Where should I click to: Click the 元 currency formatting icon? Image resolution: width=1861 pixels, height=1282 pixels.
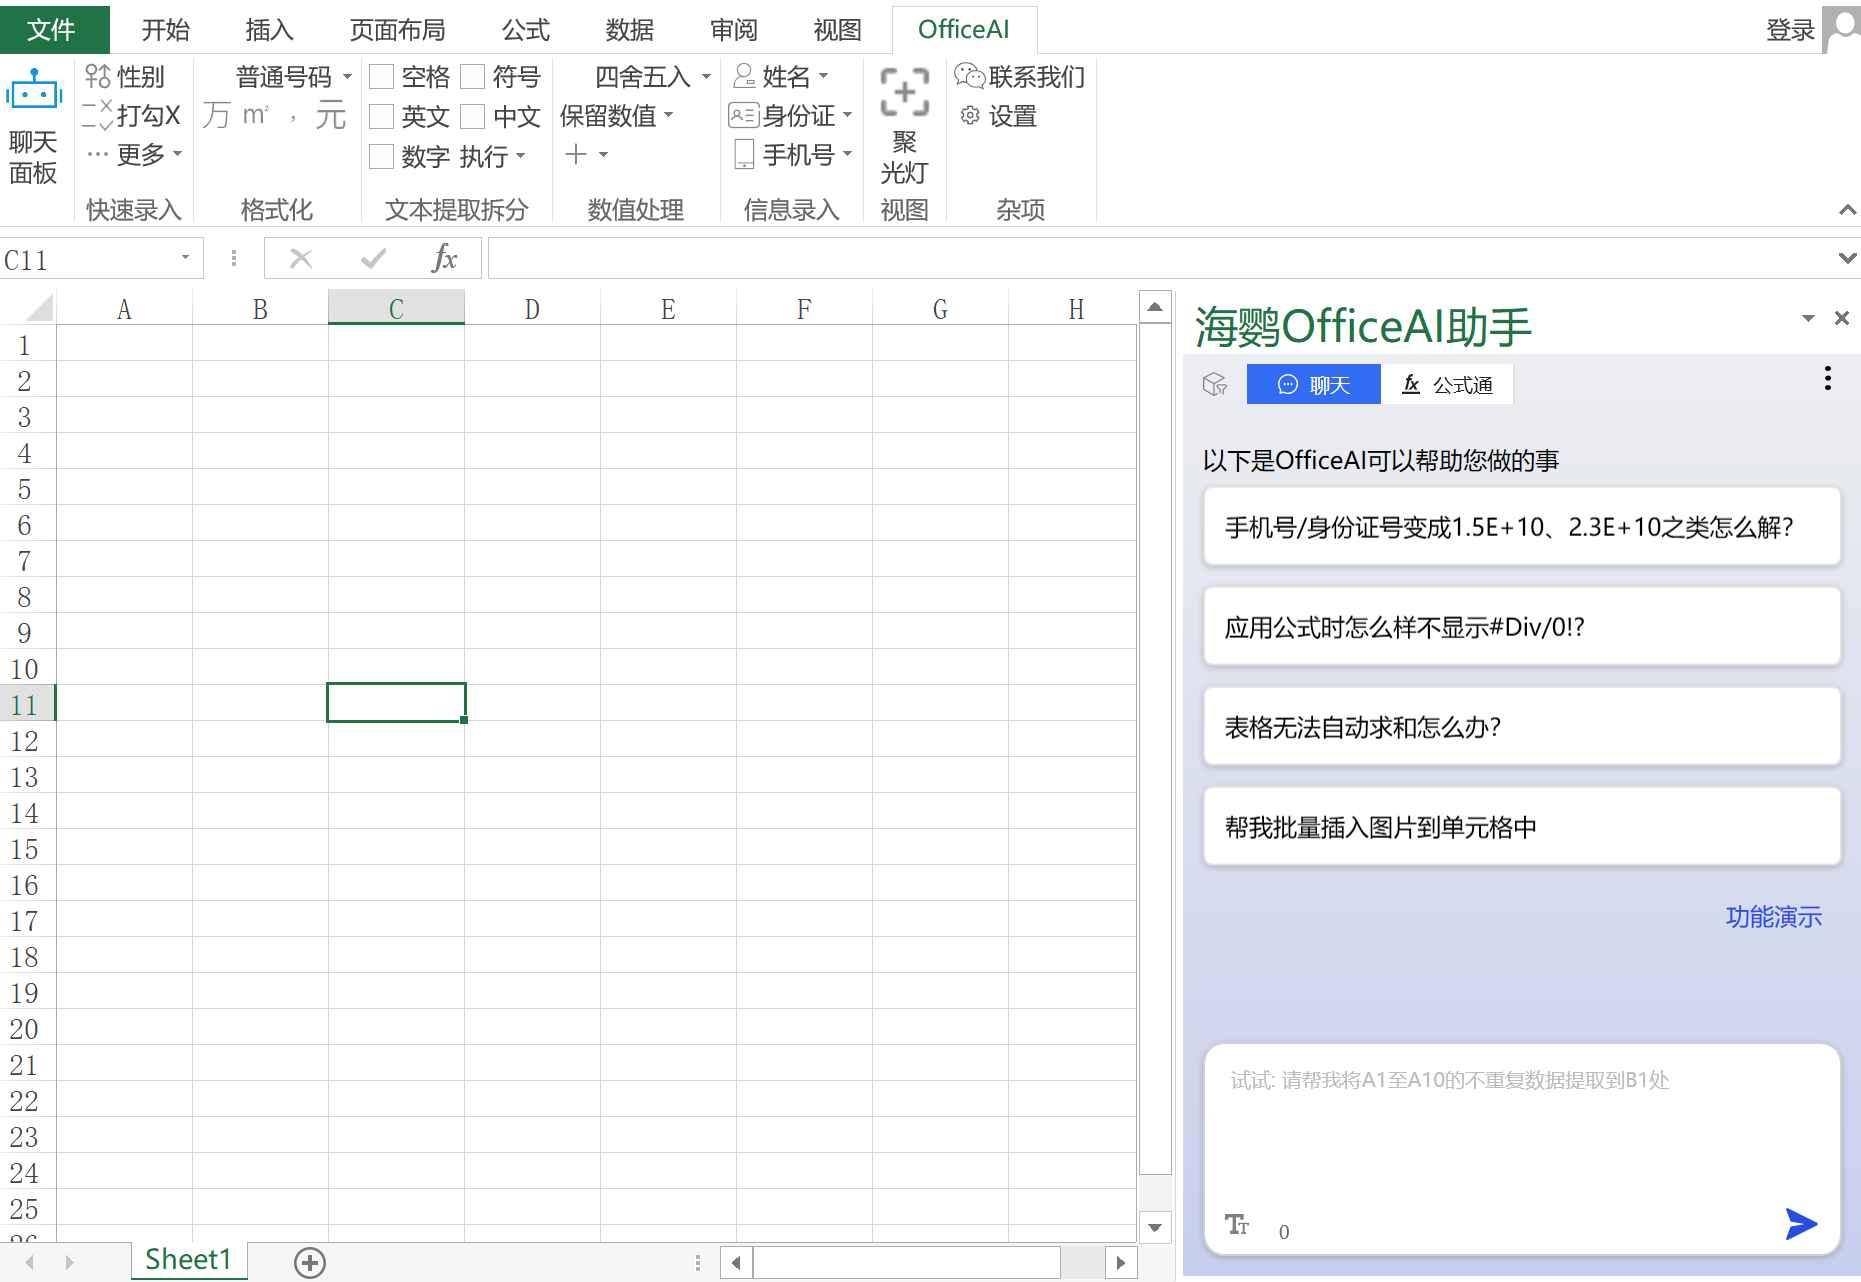(x=330, y=115)
